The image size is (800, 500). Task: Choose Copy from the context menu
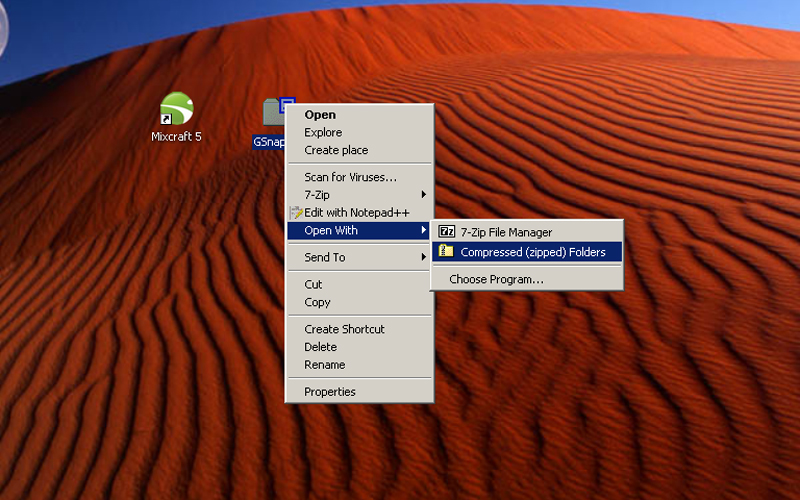359,302
